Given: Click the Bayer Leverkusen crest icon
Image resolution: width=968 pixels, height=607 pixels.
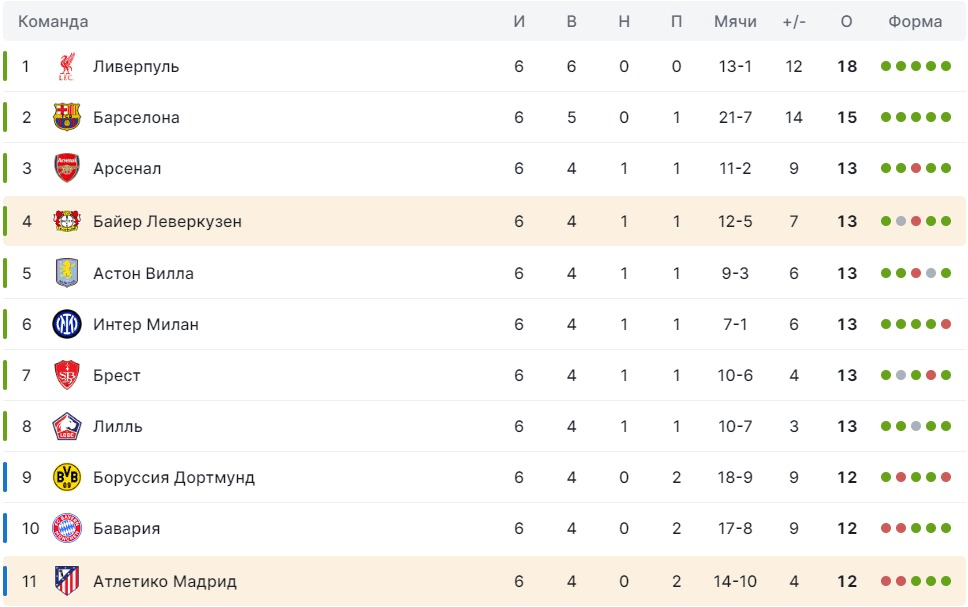Looking at the screenshot, I should (67, 221).
